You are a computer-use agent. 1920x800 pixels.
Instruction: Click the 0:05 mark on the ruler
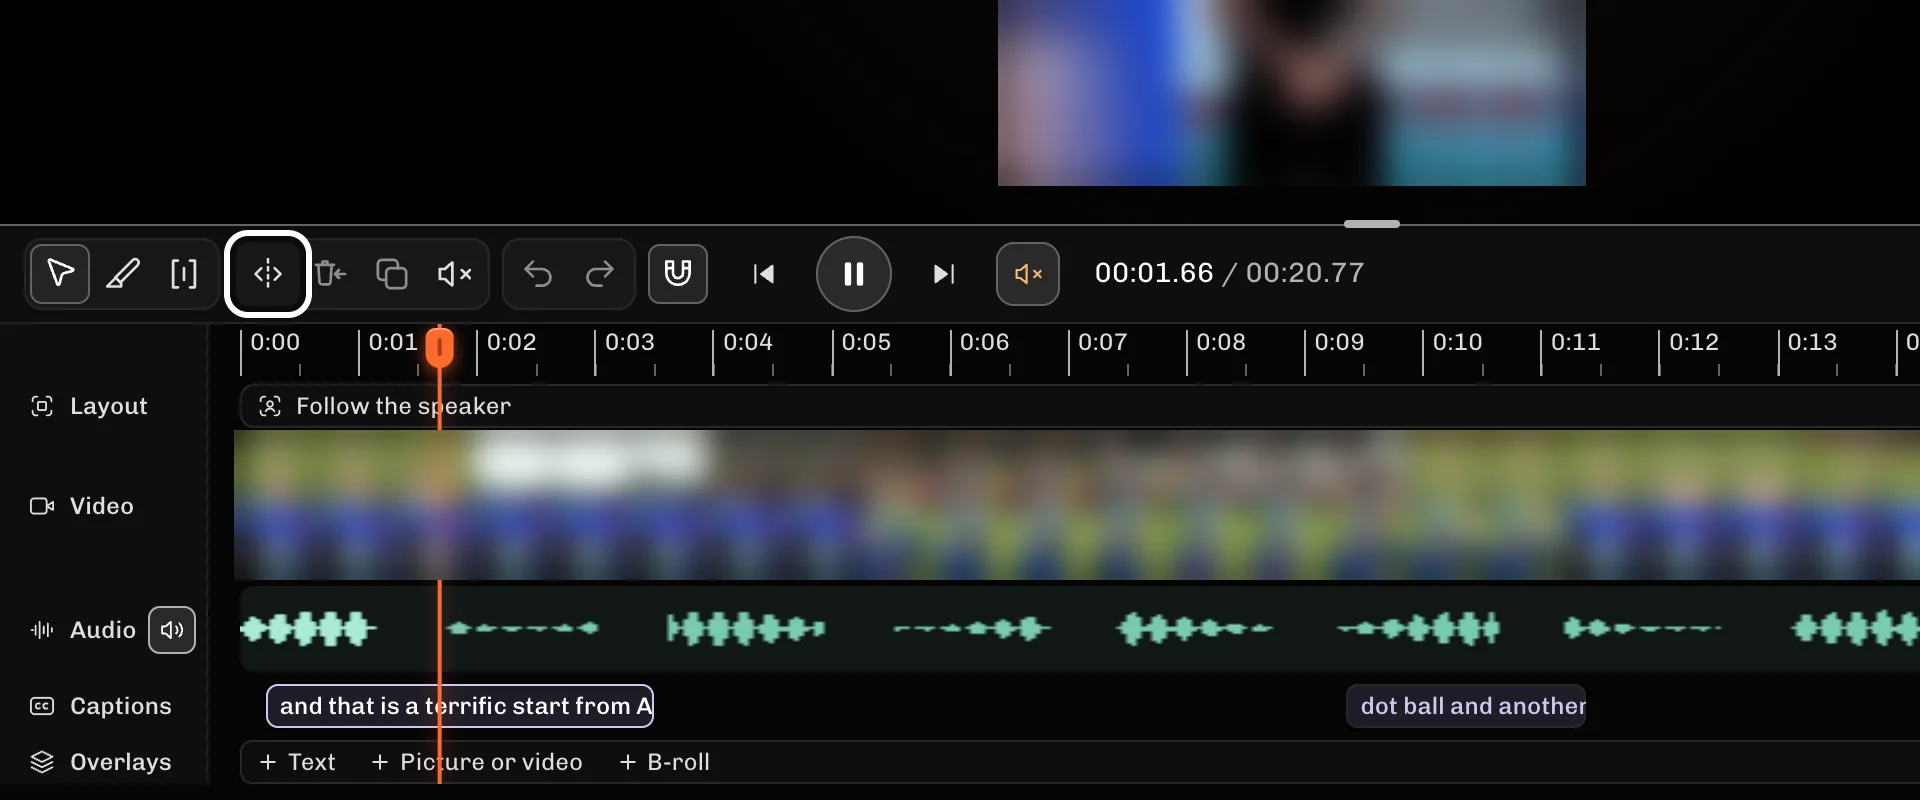[x=866, y=342]
